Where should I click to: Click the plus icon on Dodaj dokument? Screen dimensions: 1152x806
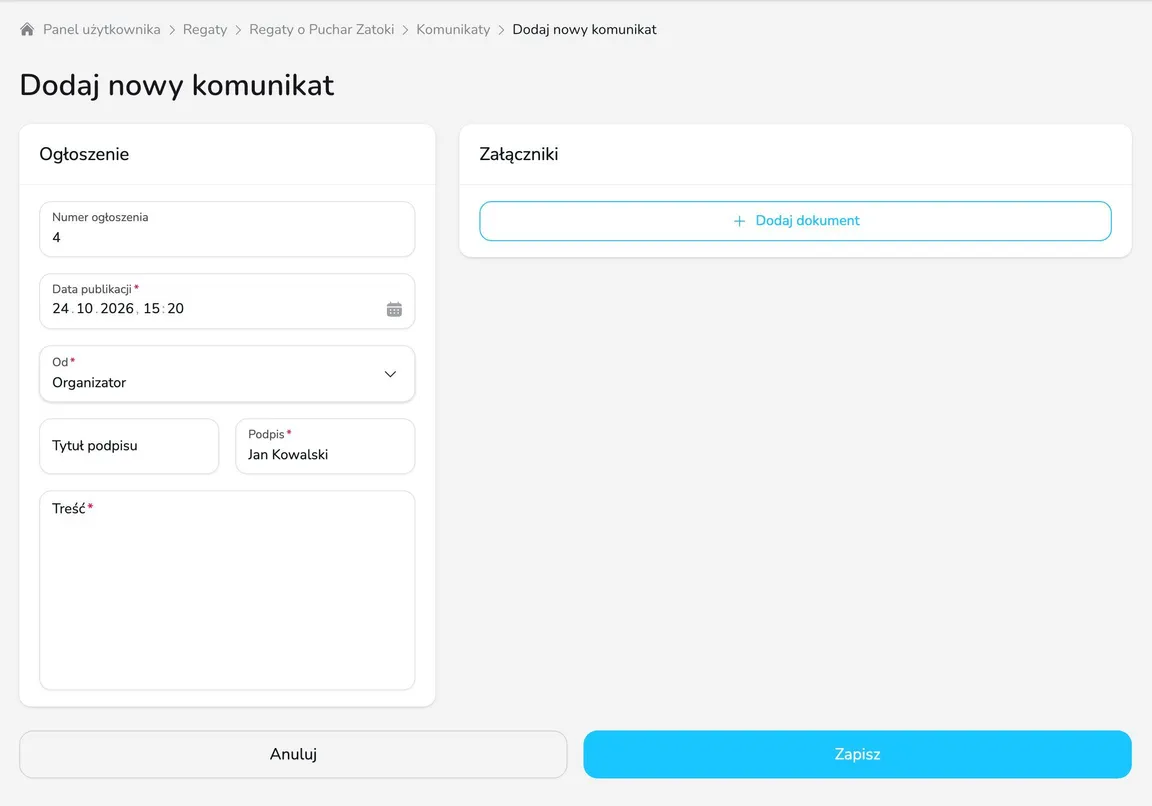point(739,221)
